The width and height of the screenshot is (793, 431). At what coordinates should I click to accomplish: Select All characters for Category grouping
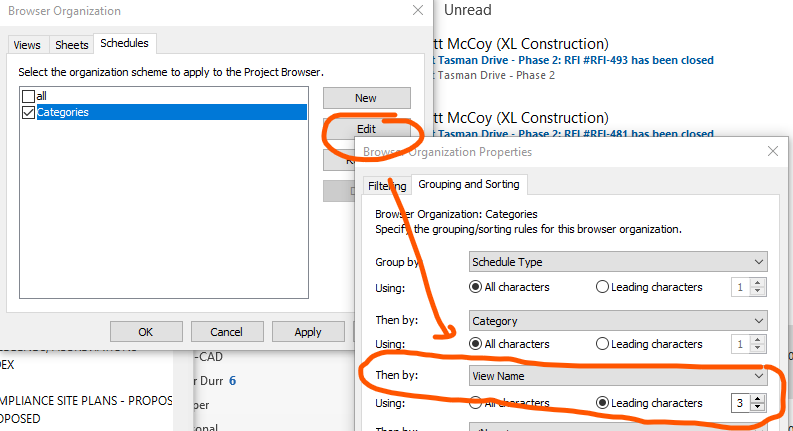tap(475, 344)
